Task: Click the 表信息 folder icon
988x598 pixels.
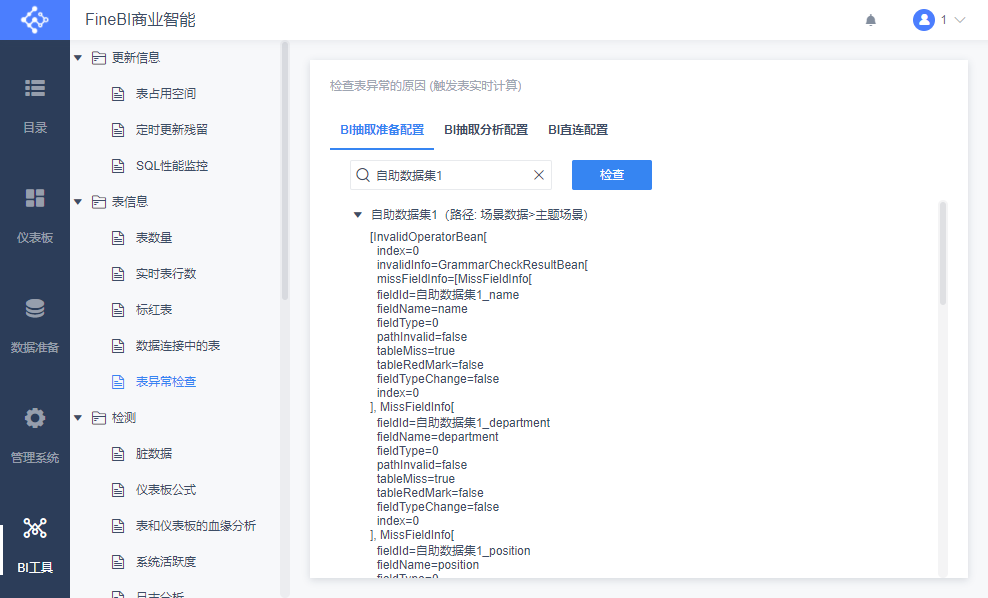Action: pos(99,202)
